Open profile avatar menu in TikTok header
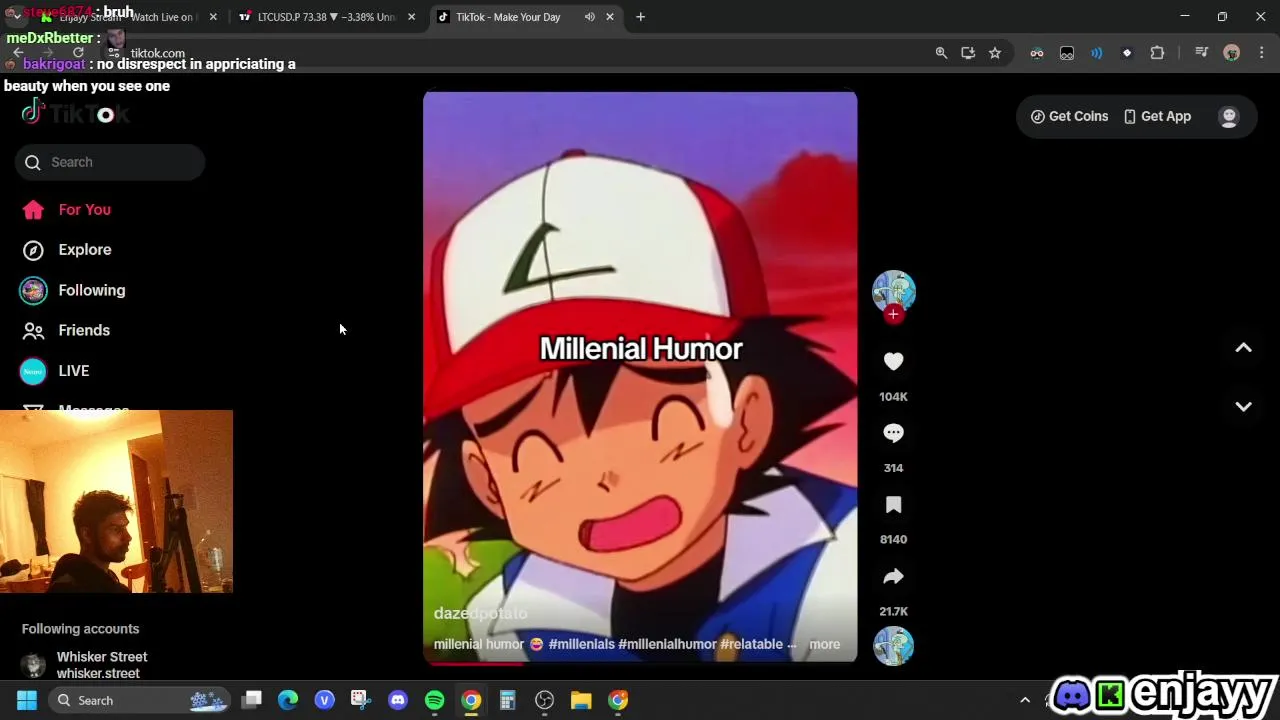The height and width of the screenshot is (720, 1280). pos(1229,116)
